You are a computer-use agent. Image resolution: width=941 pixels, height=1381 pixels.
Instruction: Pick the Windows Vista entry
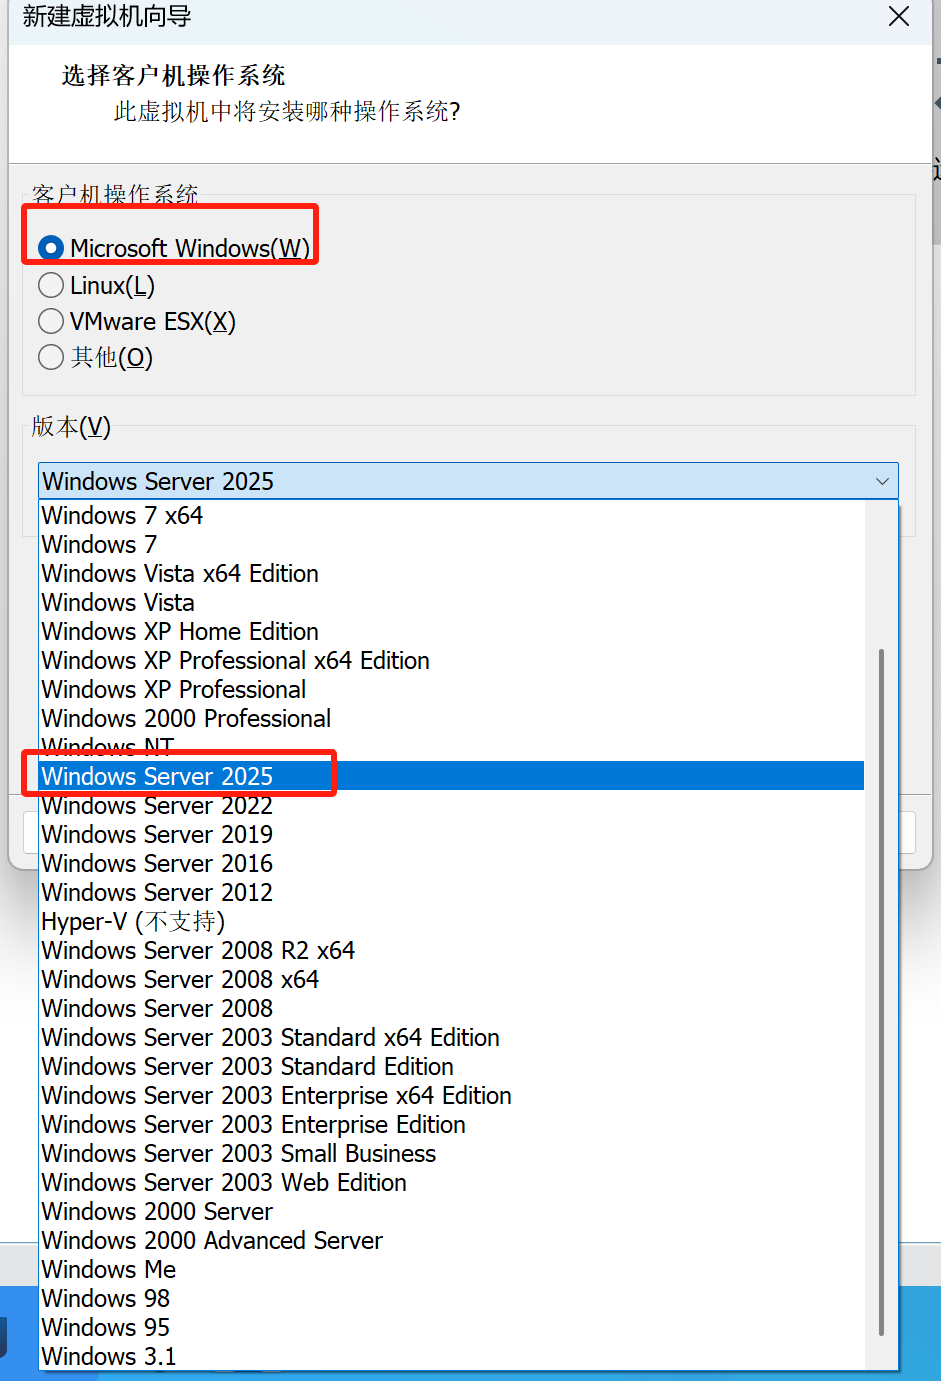tap(452, 602)
